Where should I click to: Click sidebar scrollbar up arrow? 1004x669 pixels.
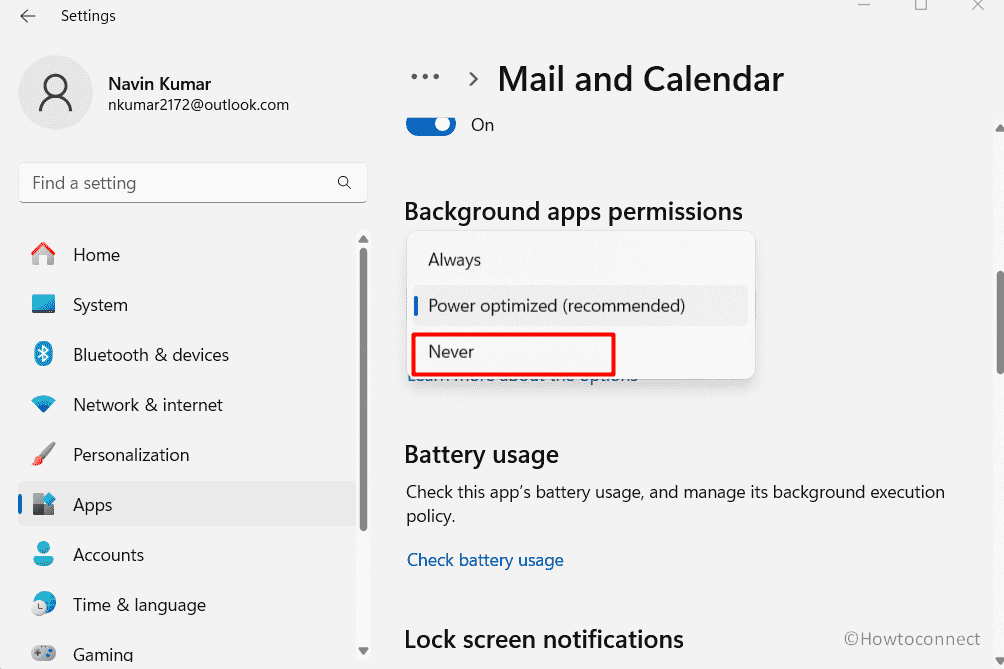364,239
